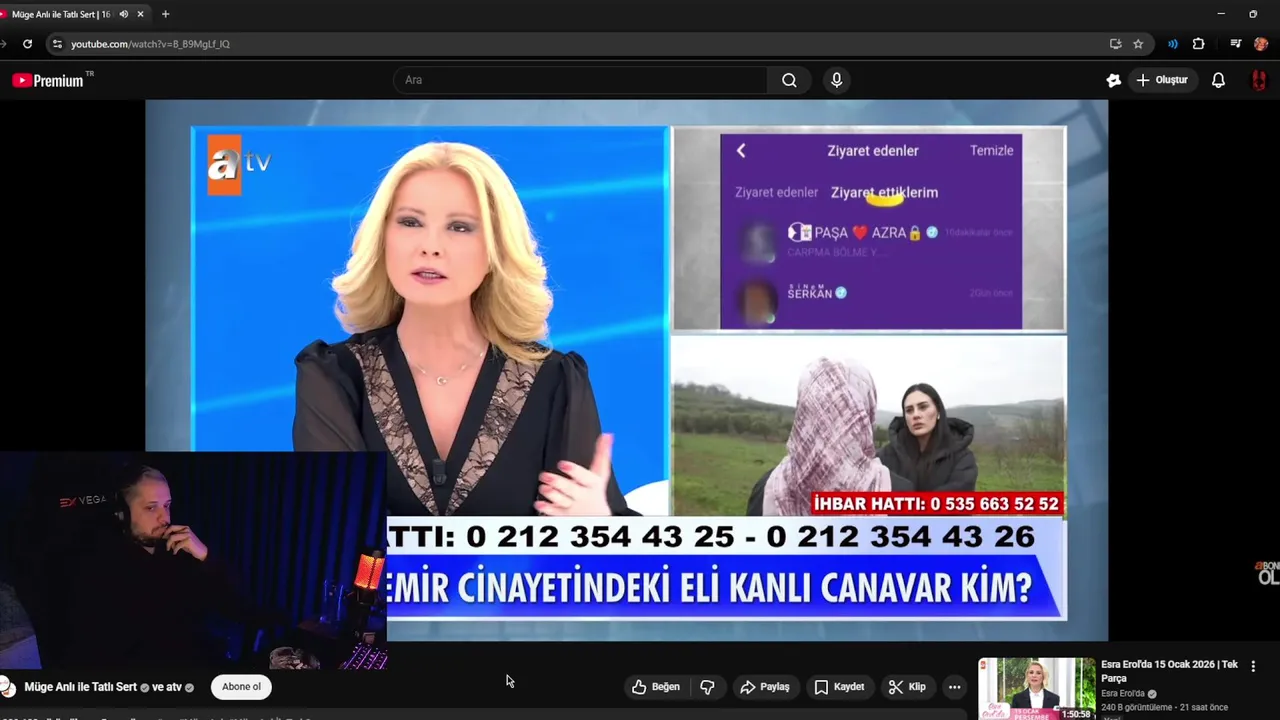Screen dimensions: 1280x720
Task: Open media control icon in browser toolbar
Action: (1236, 44)
